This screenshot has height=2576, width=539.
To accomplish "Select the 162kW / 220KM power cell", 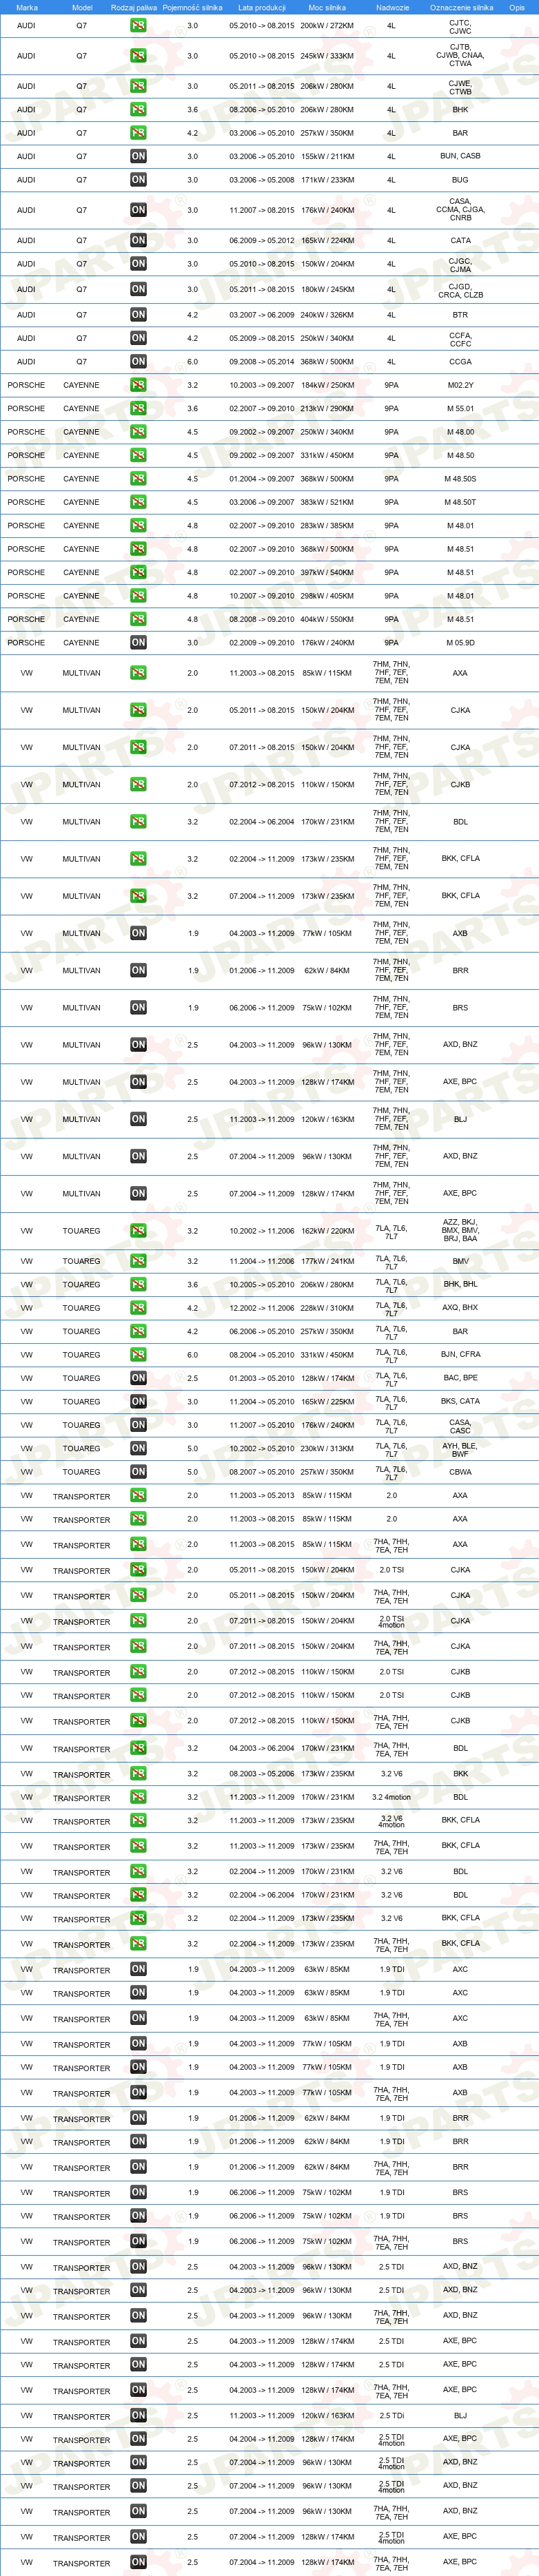I will [327, 1231].
